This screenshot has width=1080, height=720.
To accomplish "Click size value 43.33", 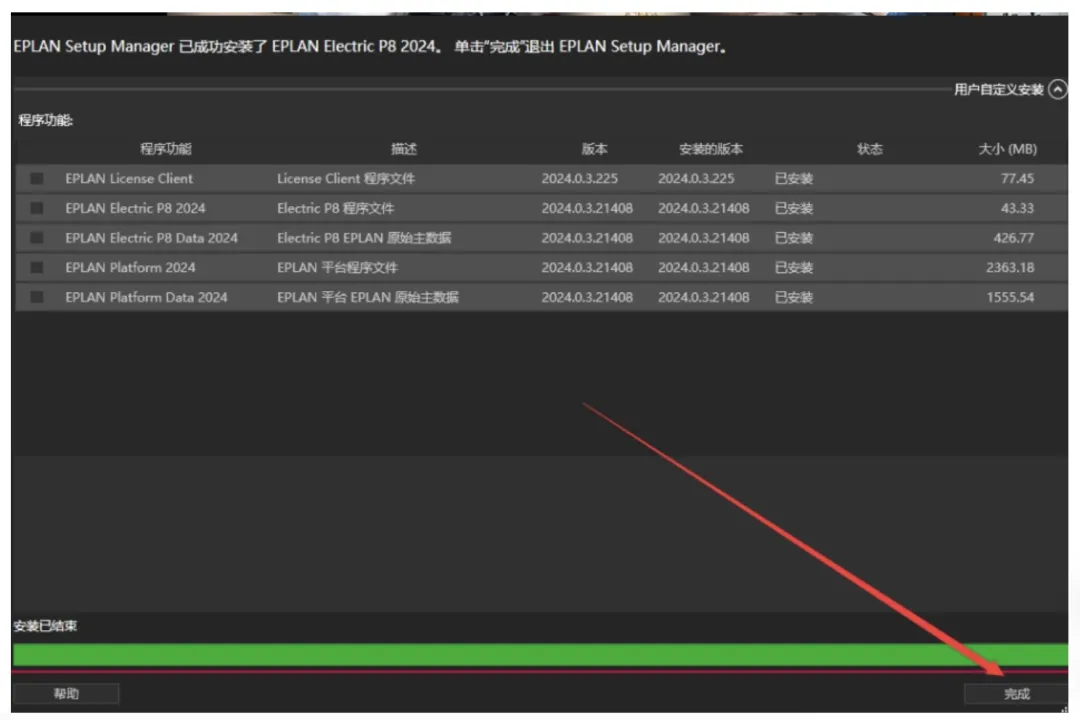I will tap(1017, 208).
